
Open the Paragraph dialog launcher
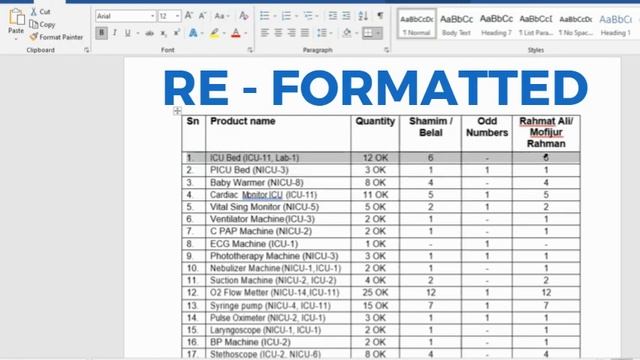coord(386,50)
